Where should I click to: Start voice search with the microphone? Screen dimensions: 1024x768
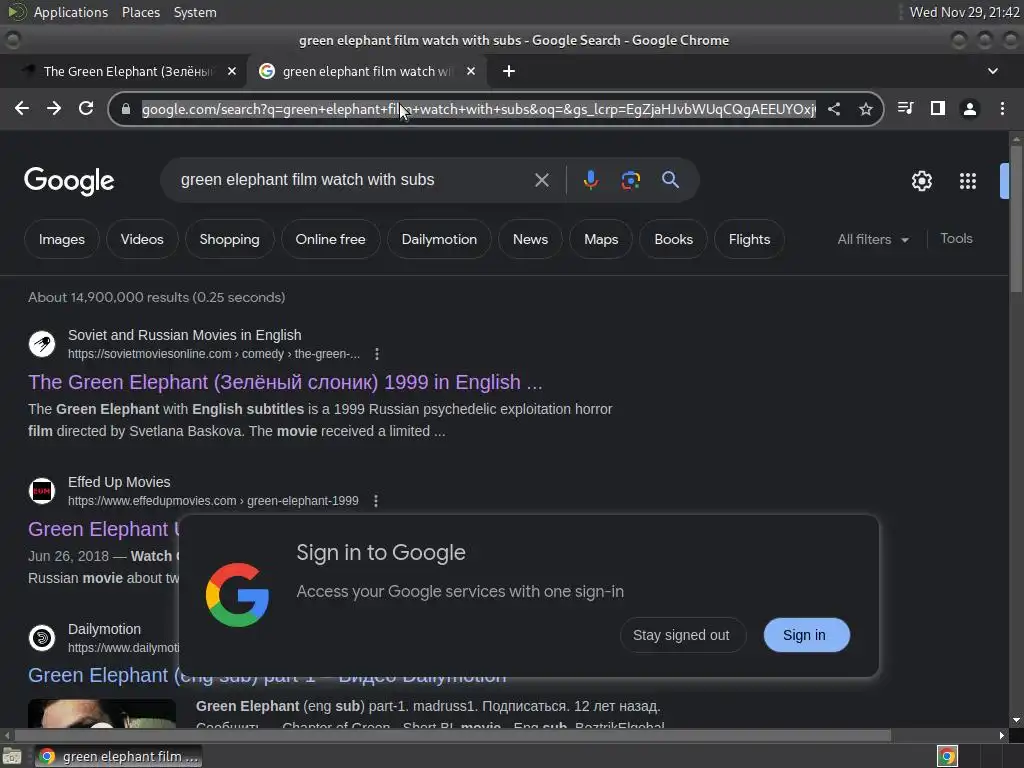click(590, 180)
